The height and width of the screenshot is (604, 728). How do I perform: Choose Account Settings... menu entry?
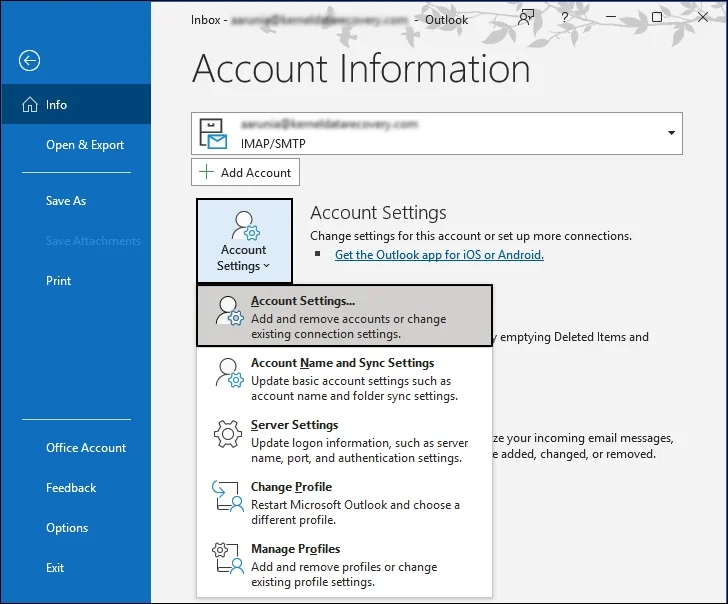pyautogui.click(x=344, y=316)
